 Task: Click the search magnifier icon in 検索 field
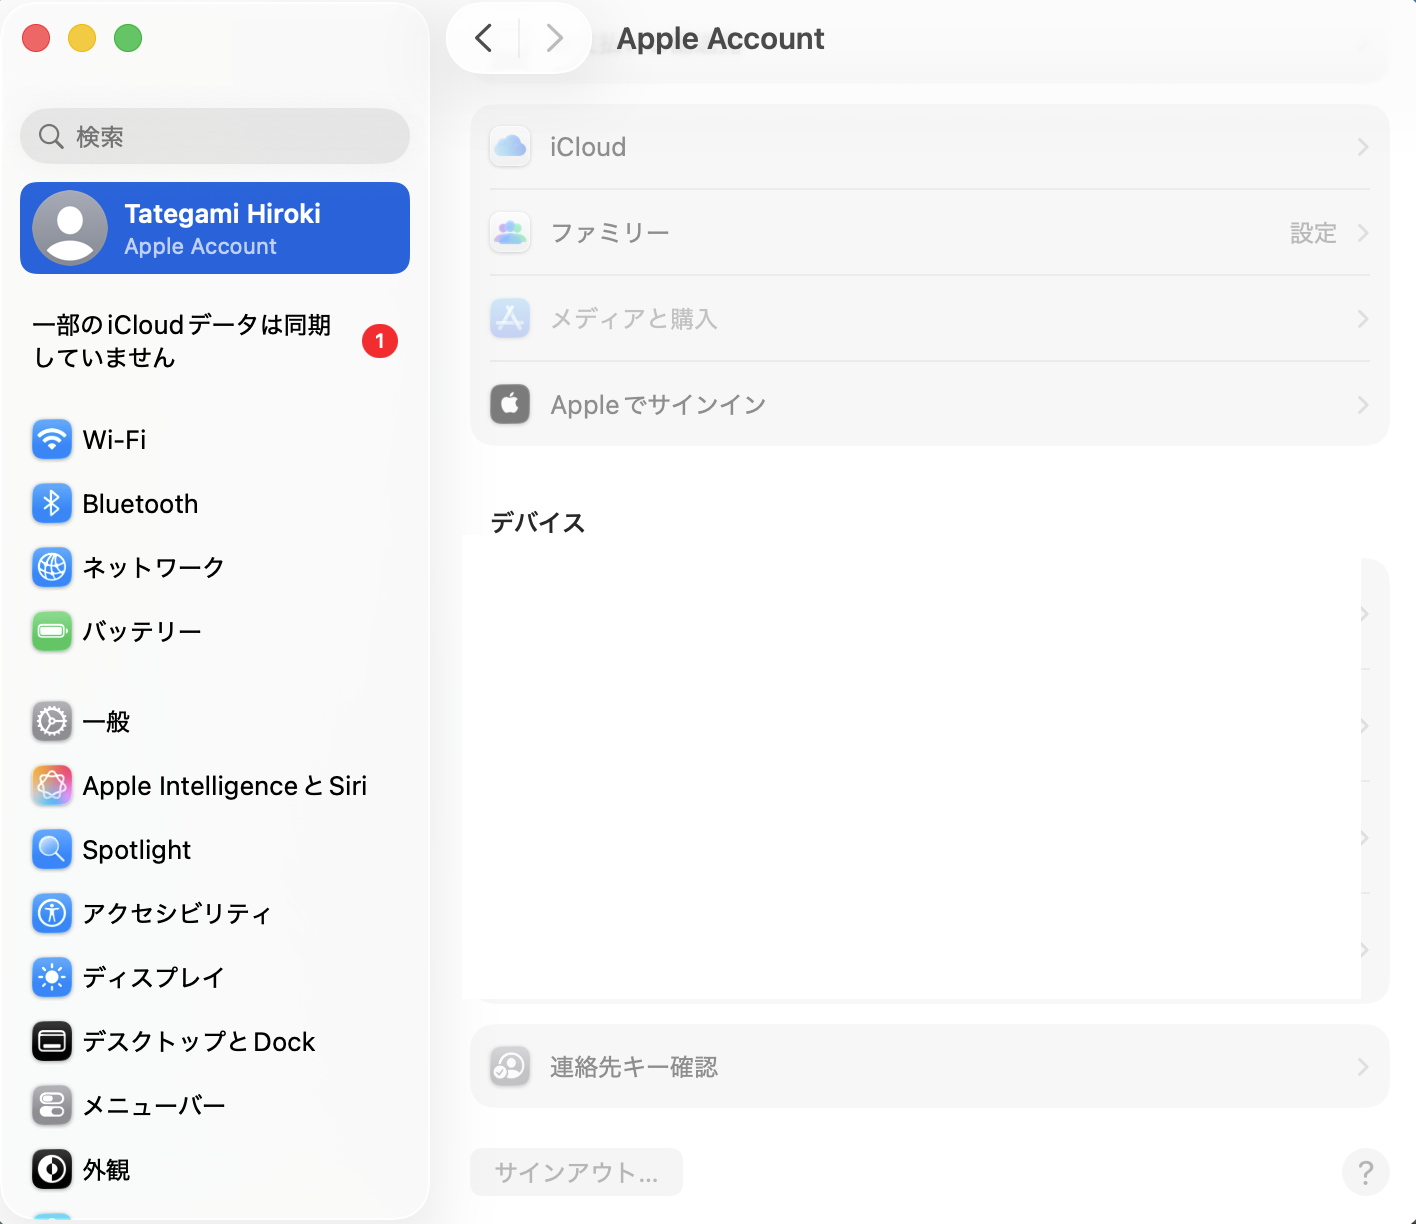pos(51,136)
